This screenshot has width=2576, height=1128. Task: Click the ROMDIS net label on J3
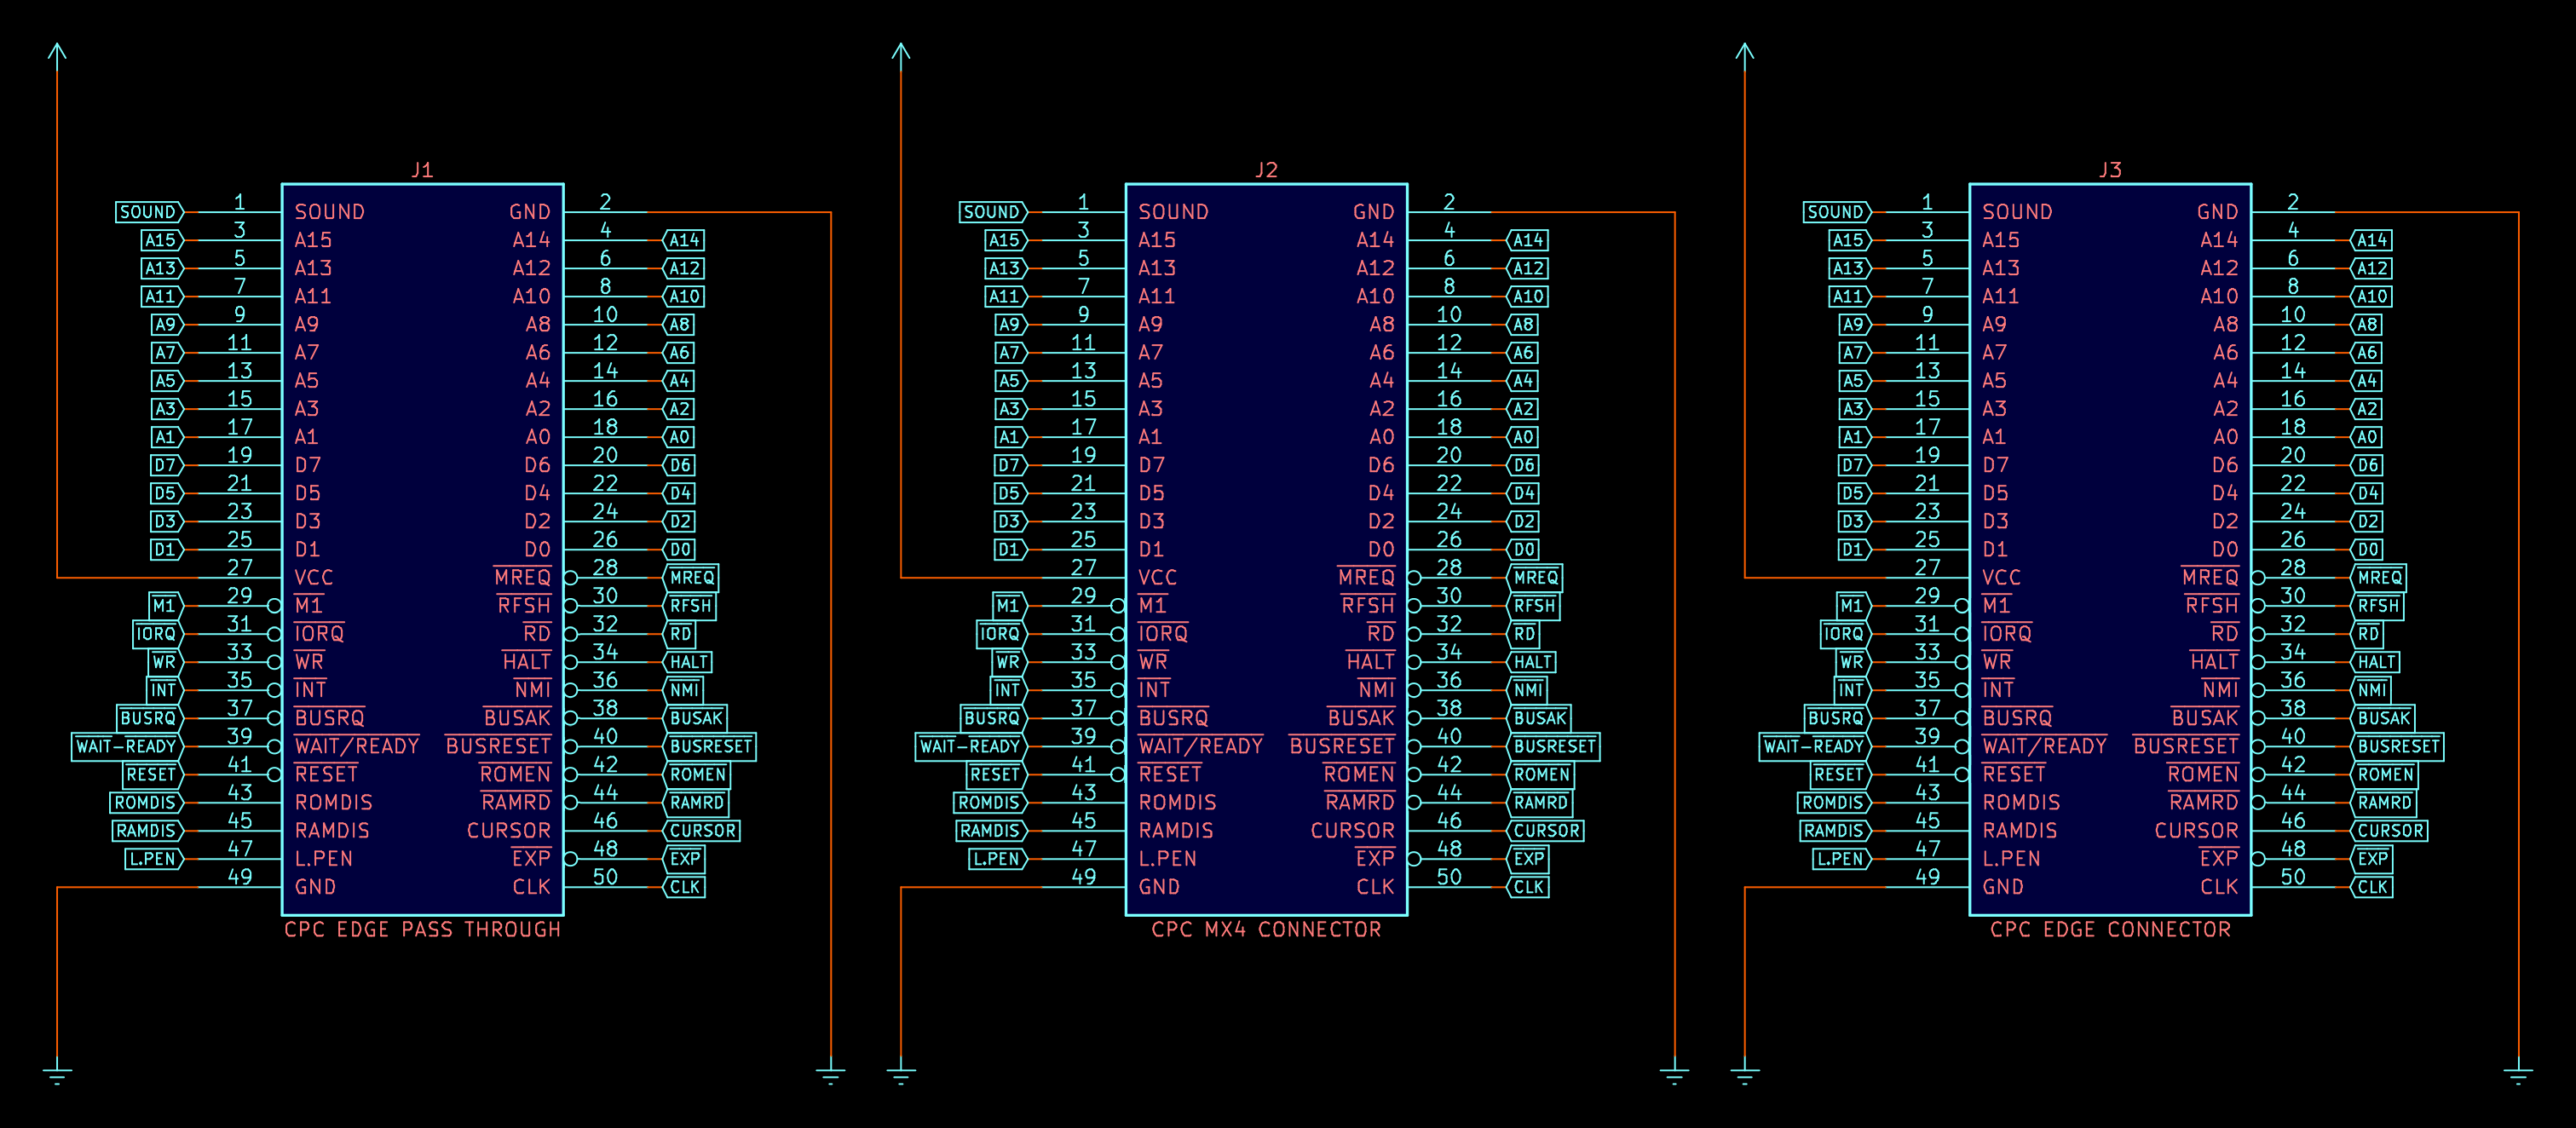click(1832, 802)
